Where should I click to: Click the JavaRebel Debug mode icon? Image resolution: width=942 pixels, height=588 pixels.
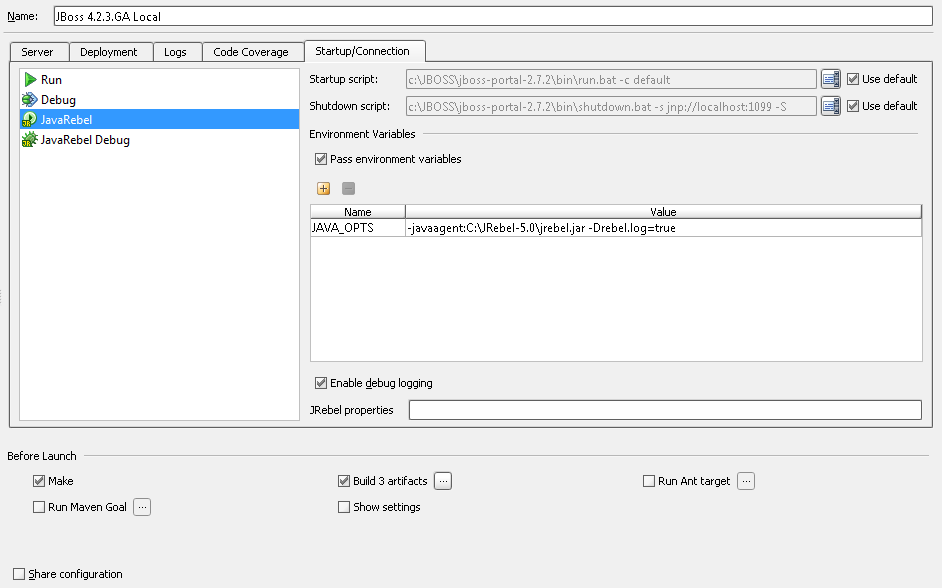pyautogui.click(x=30, y=140)
